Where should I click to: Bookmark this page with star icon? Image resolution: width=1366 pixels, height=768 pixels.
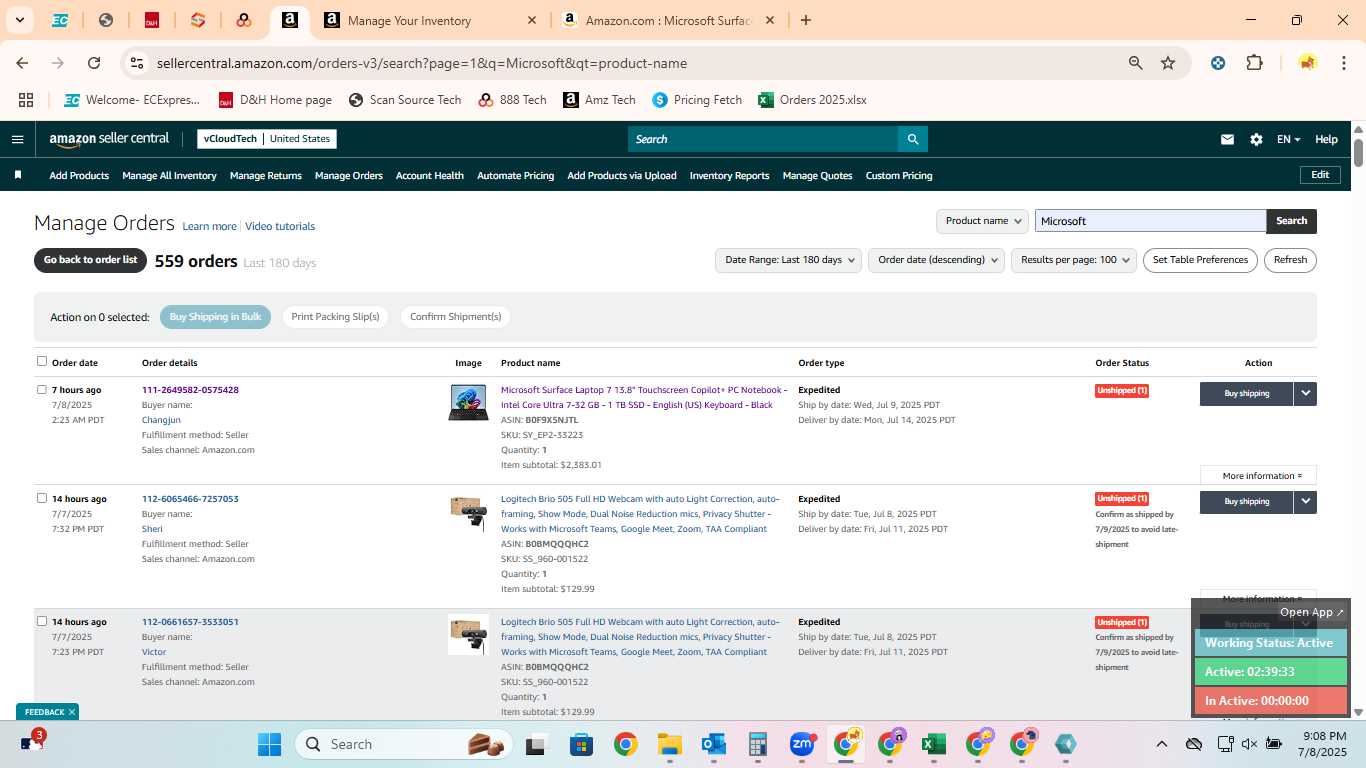coord(1168,63)
